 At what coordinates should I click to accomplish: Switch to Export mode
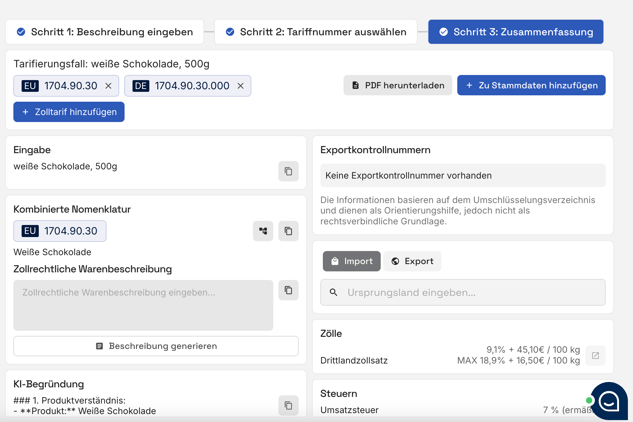412,261
